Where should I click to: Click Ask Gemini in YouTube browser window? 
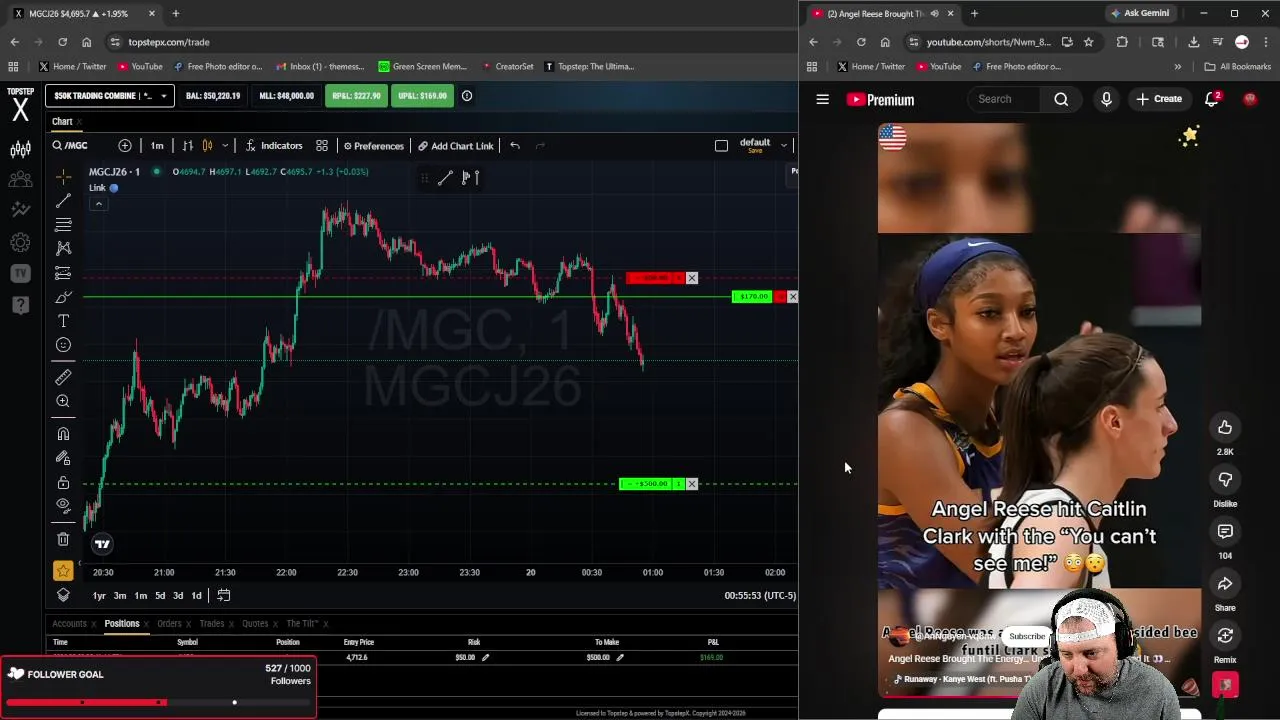pos(1139,13)
